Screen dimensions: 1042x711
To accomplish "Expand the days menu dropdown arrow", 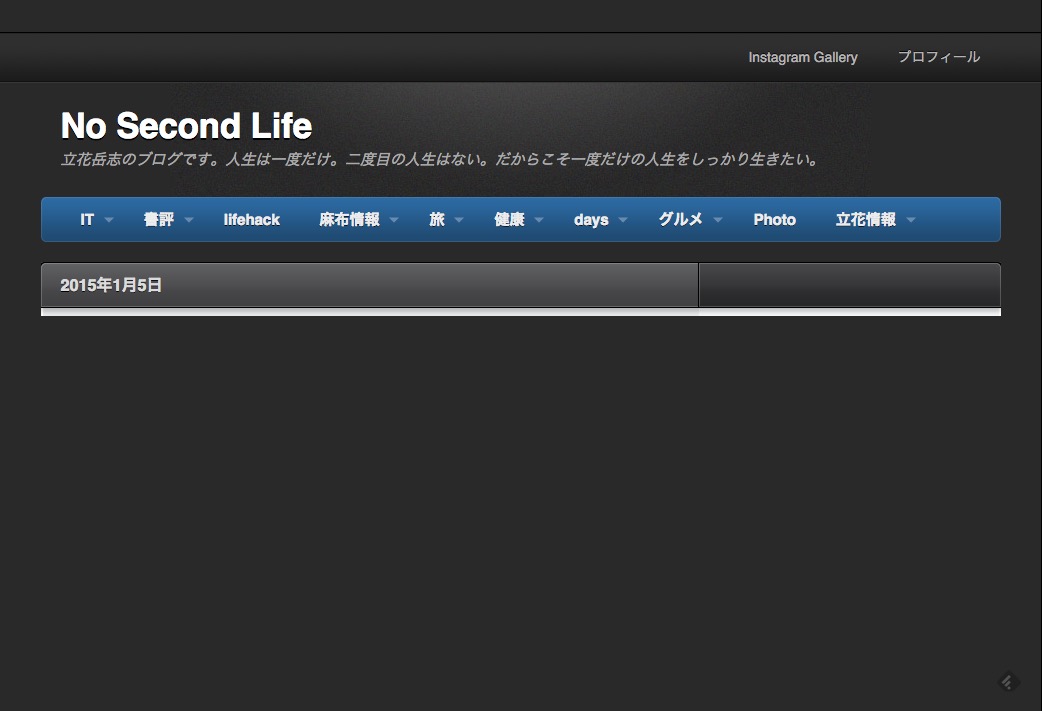I will 623,220.
